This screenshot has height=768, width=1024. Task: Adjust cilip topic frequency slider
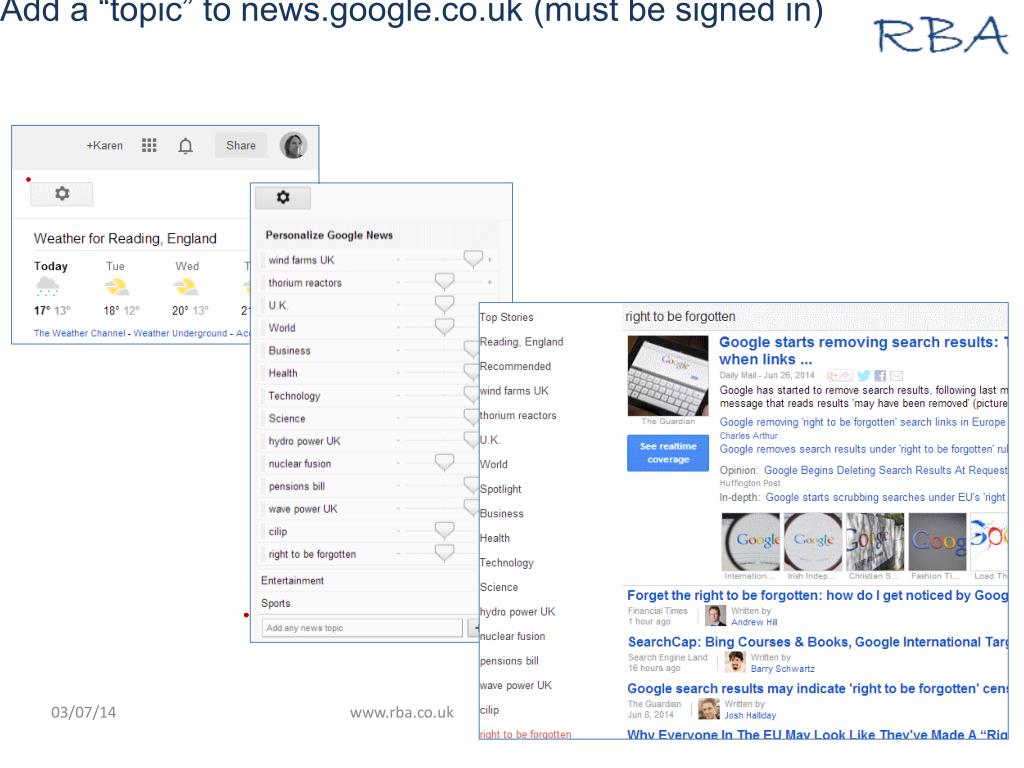coord(444,530)
